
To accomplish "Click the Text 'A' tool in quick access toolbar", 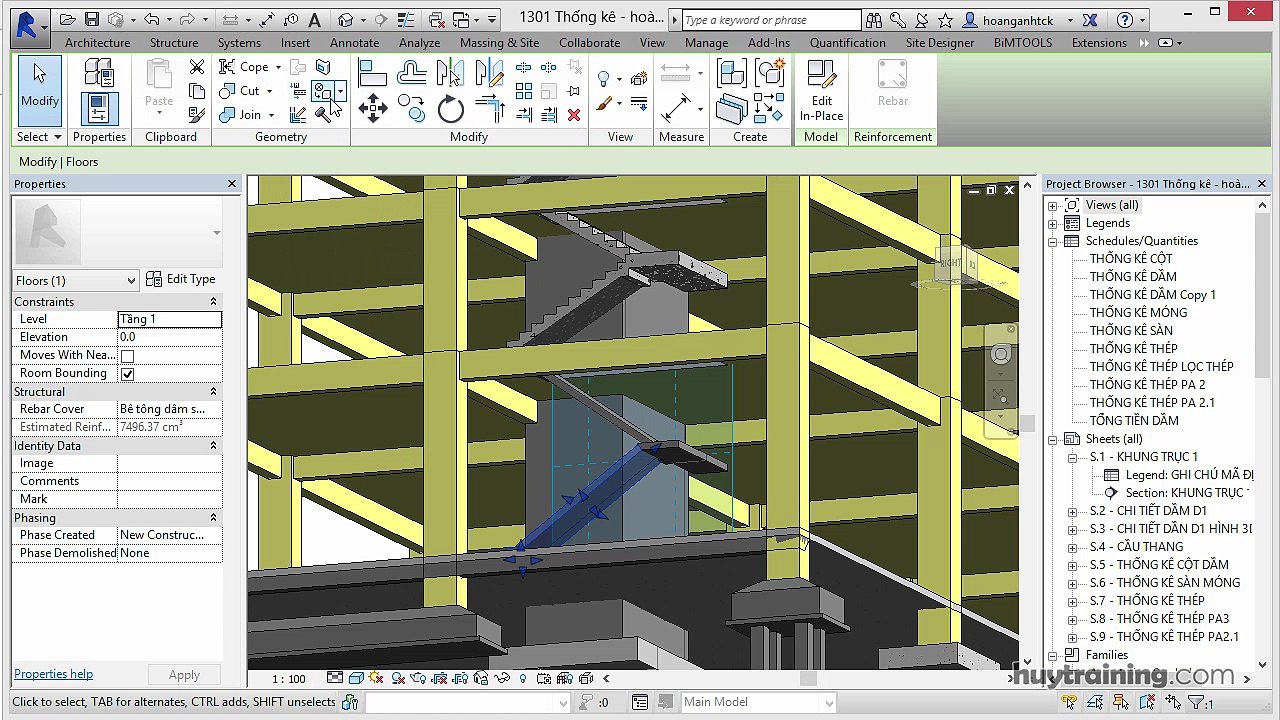I will click(314, 19).
